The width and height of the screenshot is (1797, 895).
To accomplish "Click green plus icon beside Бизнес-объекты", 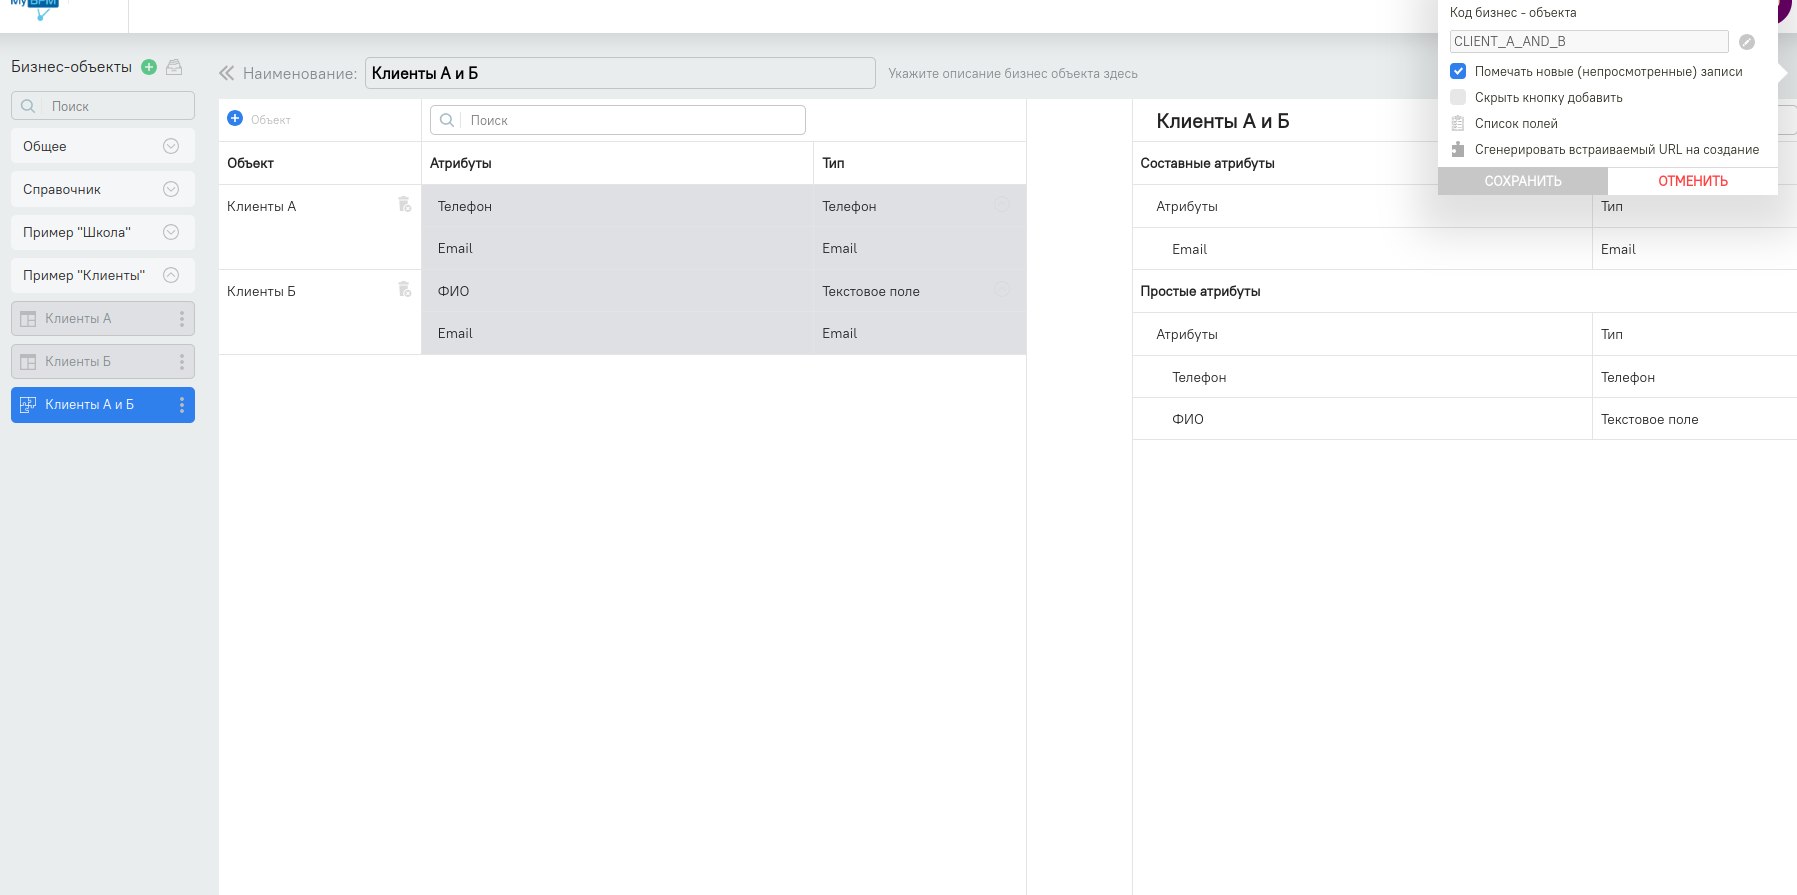I will (x=149, y=67).
